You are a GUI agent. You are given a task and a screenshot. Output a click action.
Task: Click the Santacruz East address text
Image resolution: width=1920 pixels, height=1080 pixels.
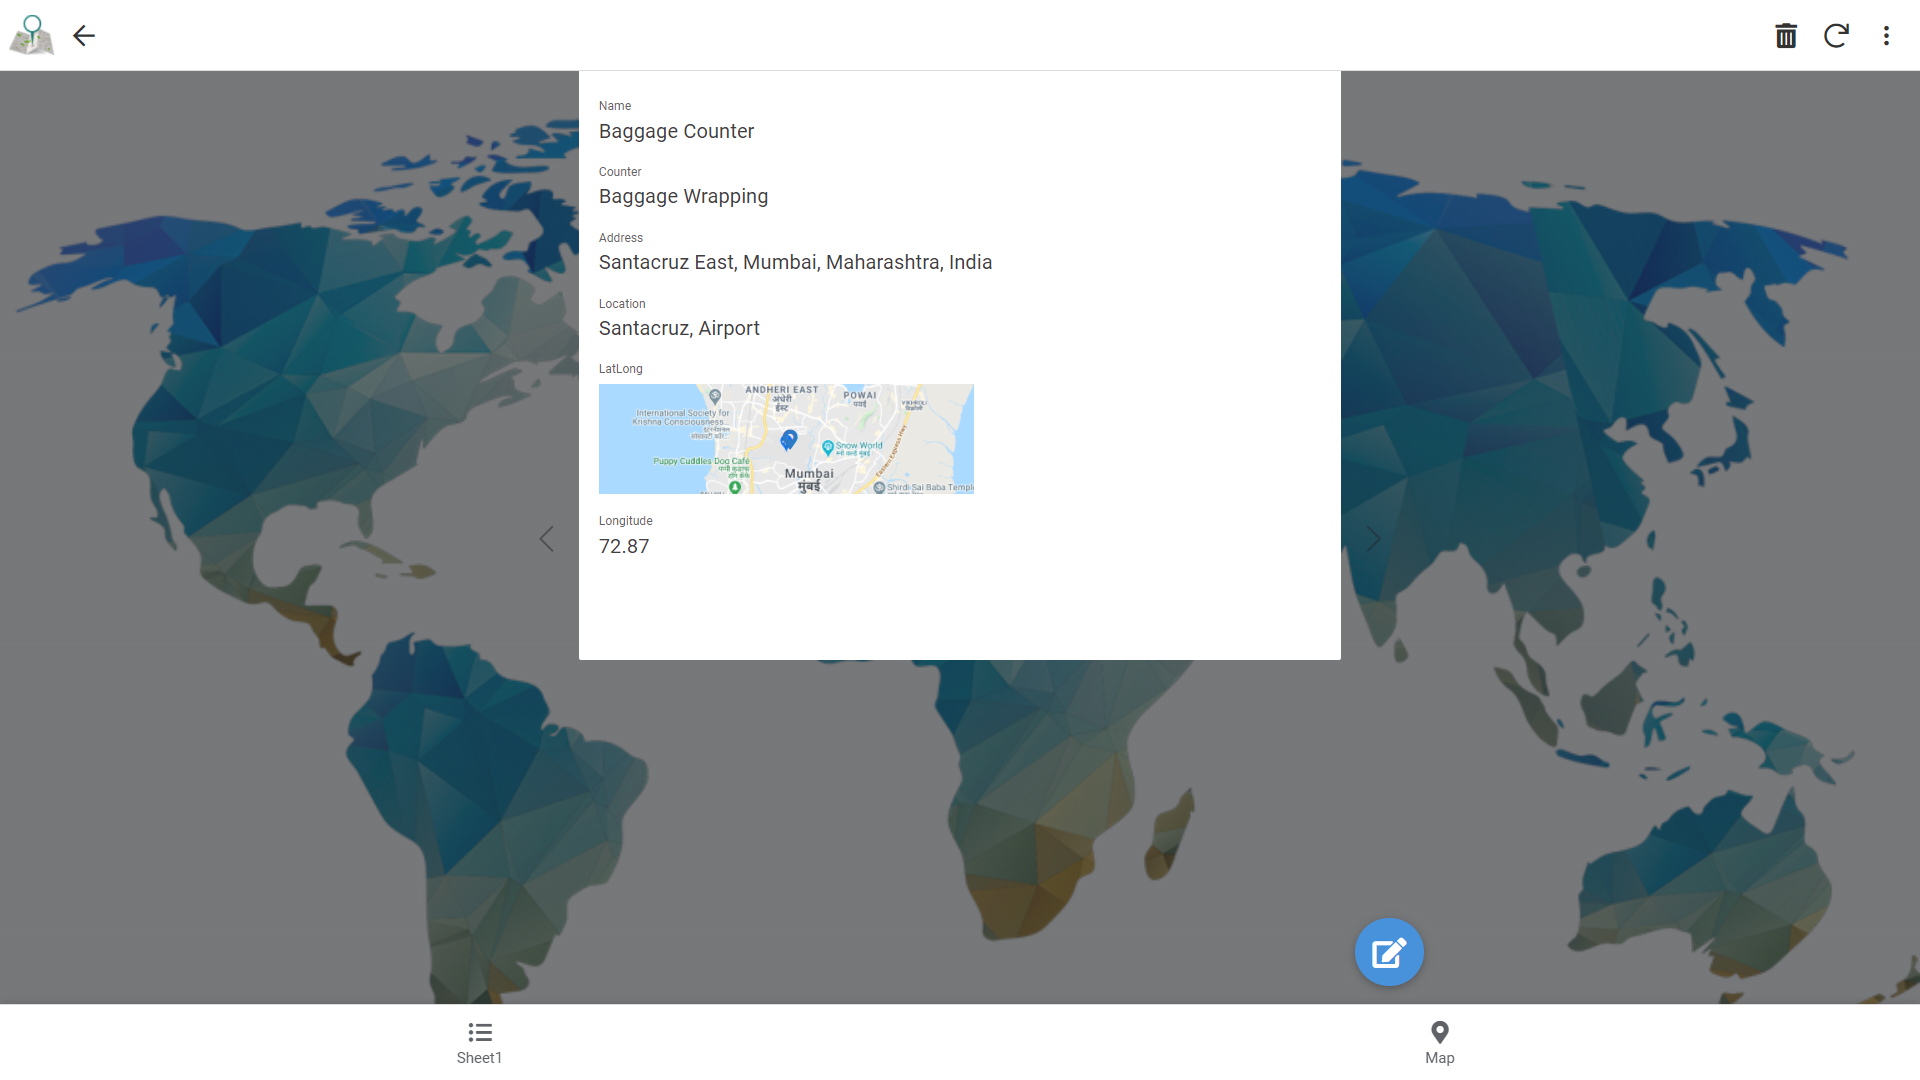click(795, 262)
